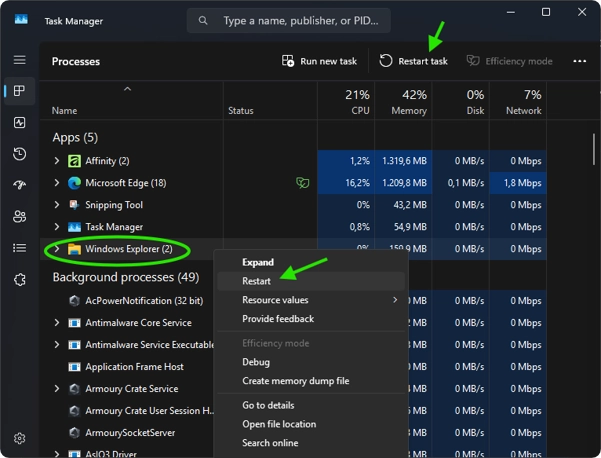Click the Antimalware Core Service icon
This screenshot has width=601, height=458.
point(74,323)
